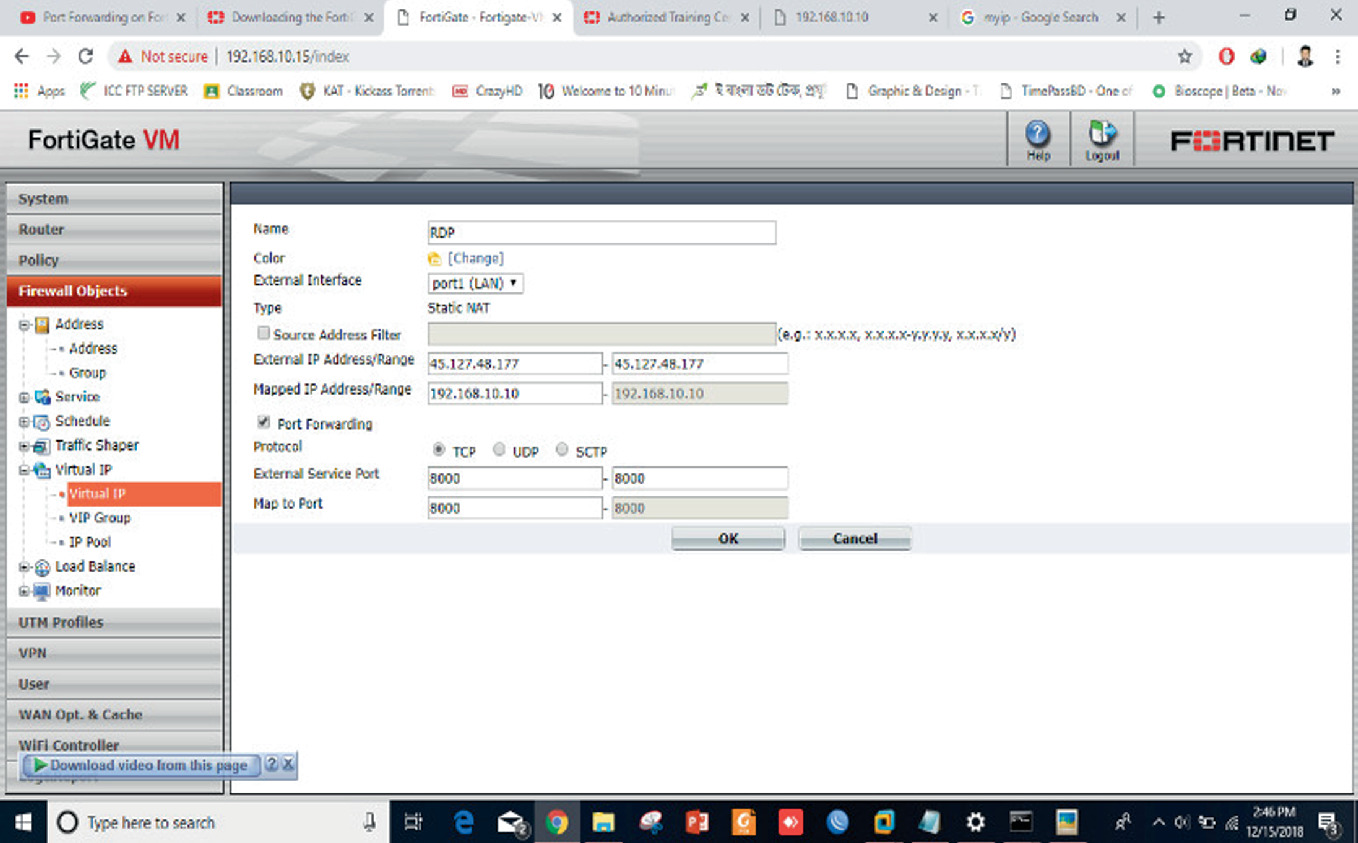
Task: Open Chrome three-dot menu
Action: click(1337, 57)
